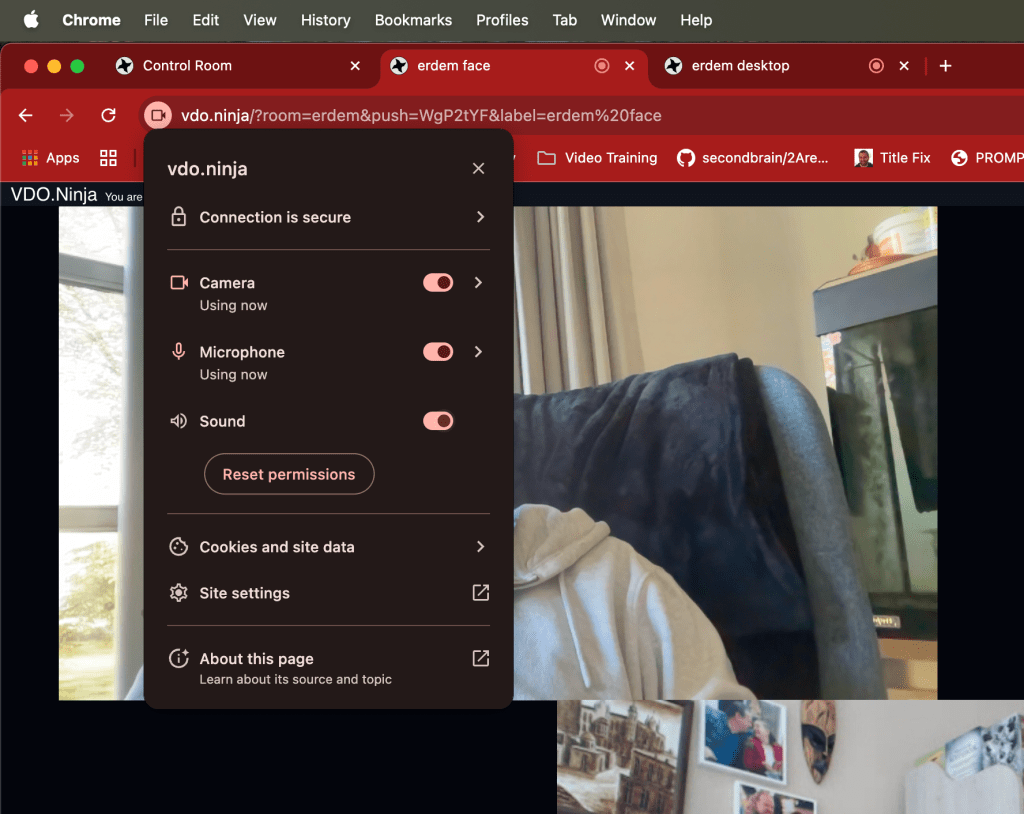Click the Site settings label
1024x814 pixels.
point(244,593)
